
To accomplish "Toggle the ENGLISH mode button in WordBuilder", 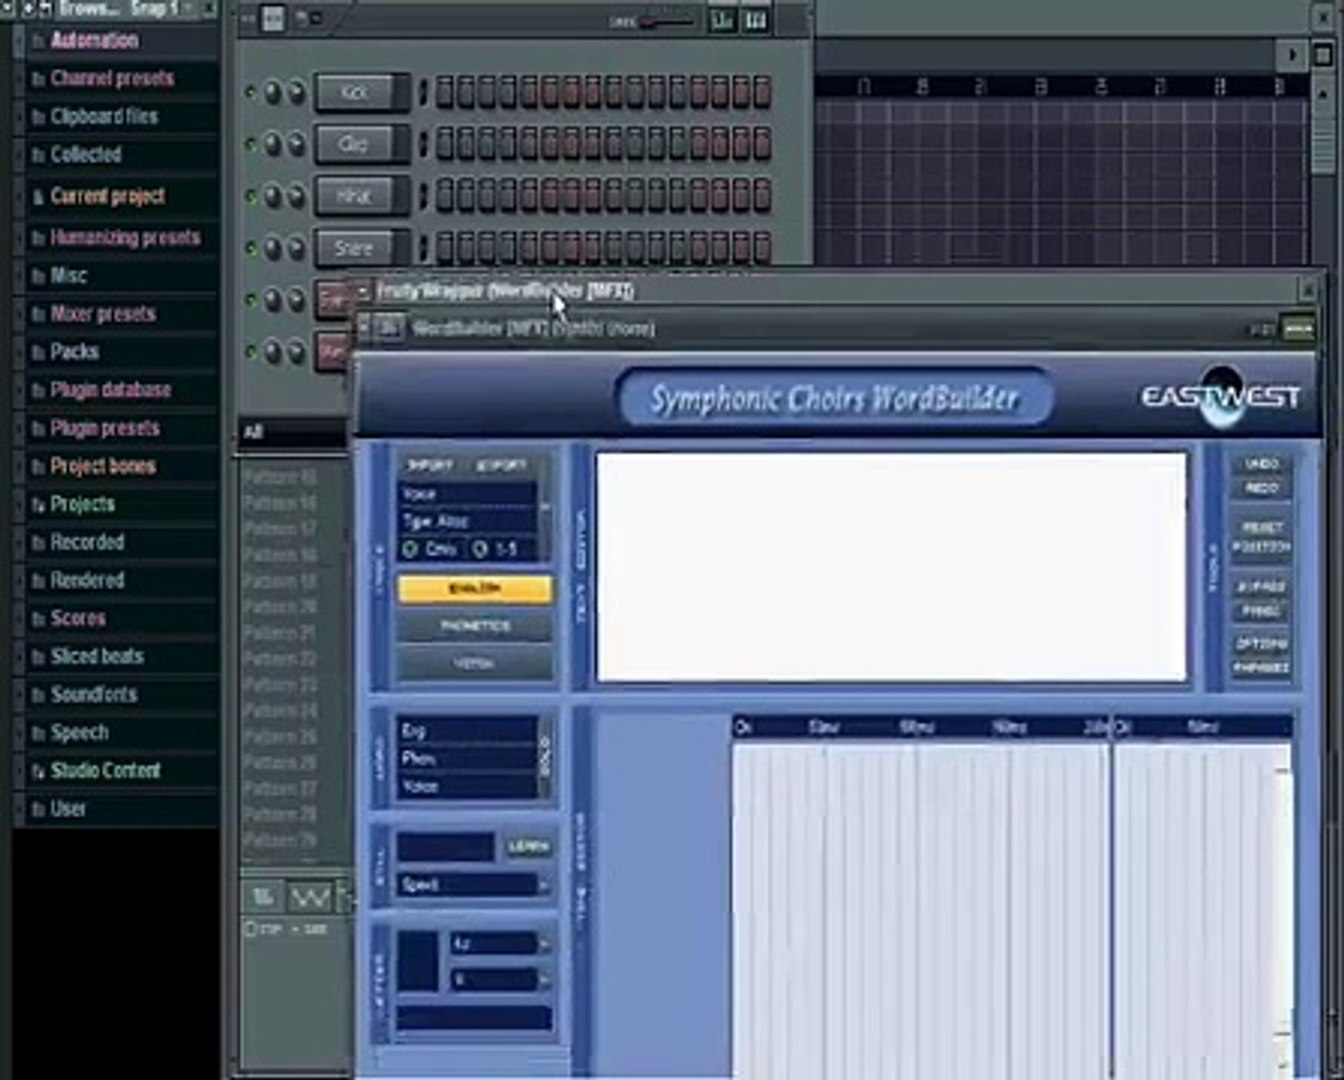I will pos(475,589).
